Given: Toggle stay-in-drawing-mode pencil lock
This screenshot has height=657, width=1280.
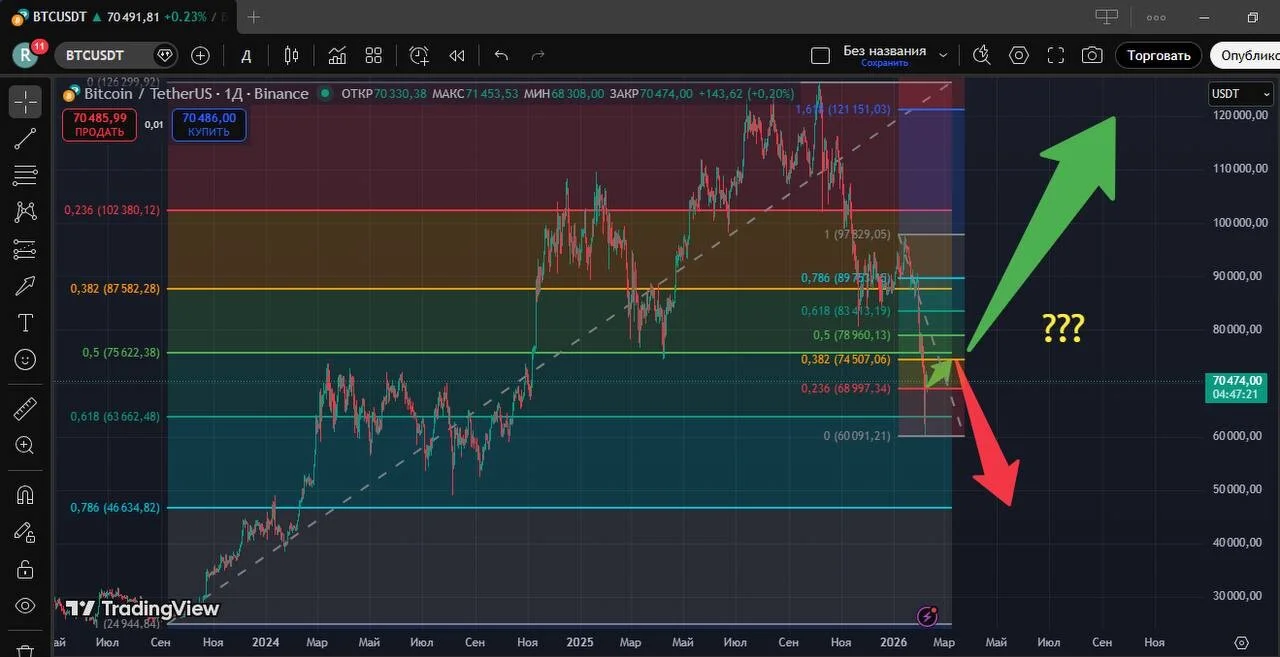Looking at the screenshot, I should point(25,531).
